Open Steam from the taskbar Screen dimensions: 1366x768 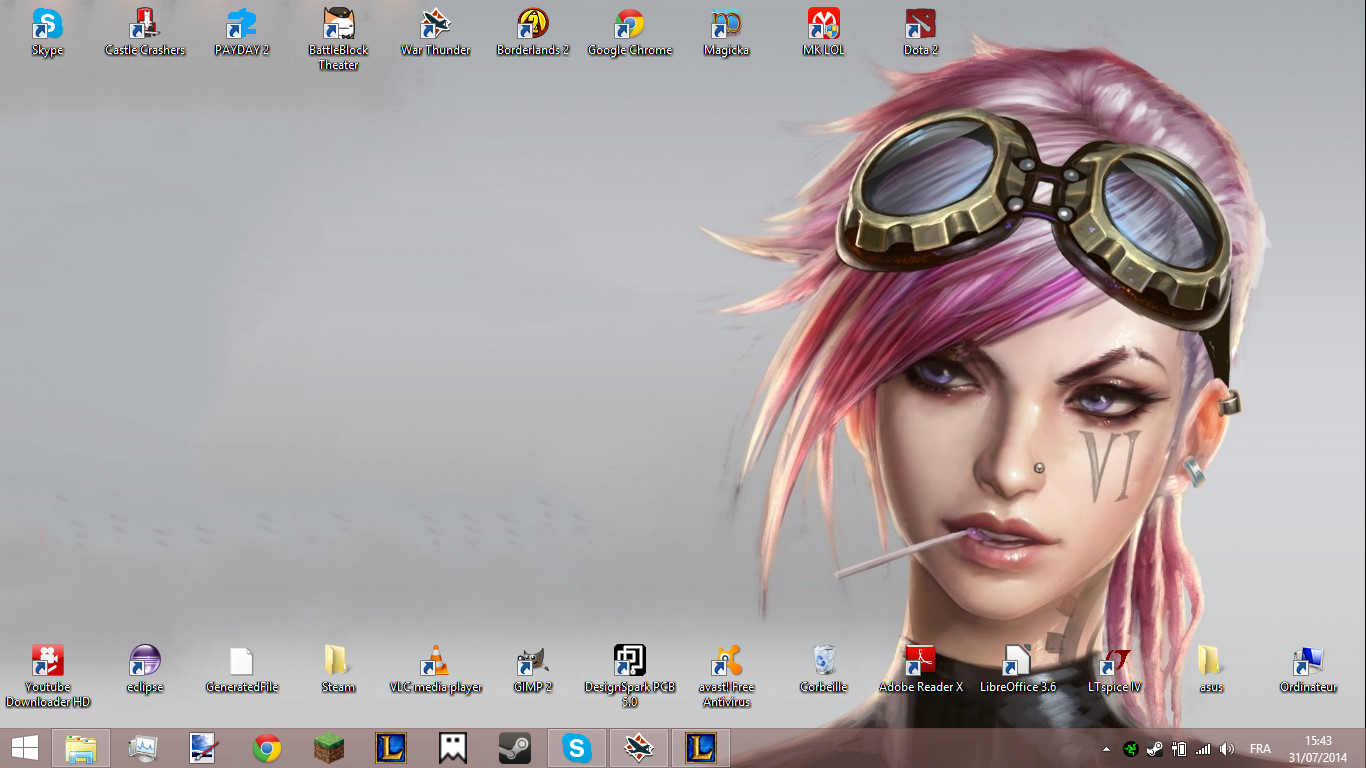(514, 747)
